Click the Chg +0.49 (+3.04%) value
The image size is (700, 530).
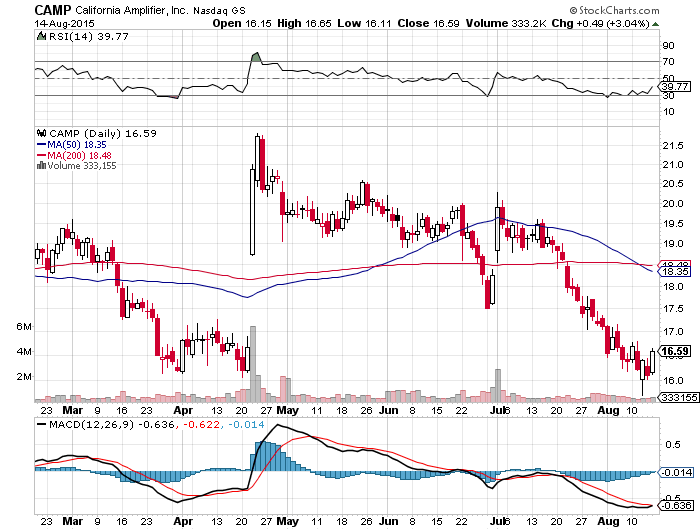(600, 23)
